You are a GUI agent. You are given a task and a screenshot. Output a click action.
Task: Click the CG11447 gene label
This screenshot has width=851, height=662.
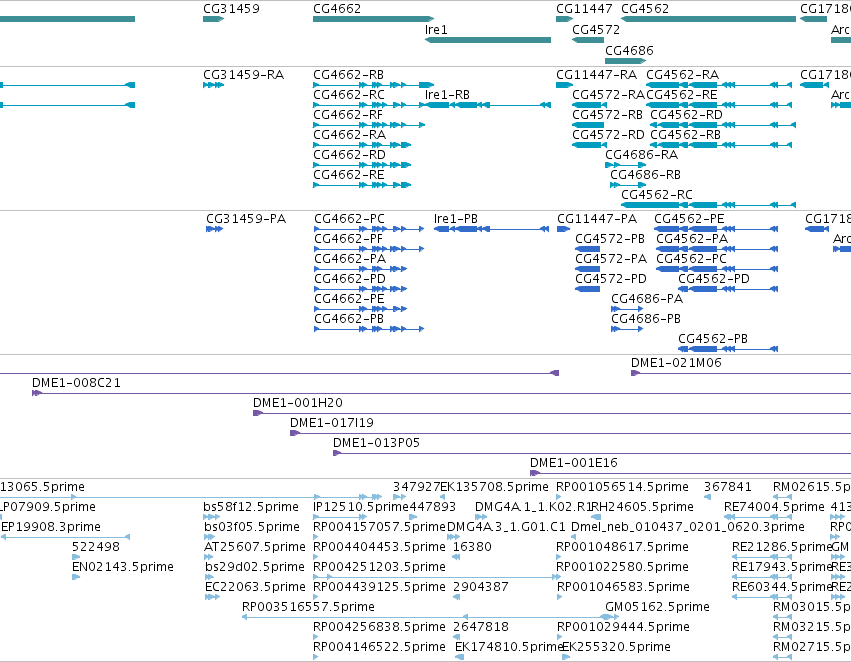(584, 9)
